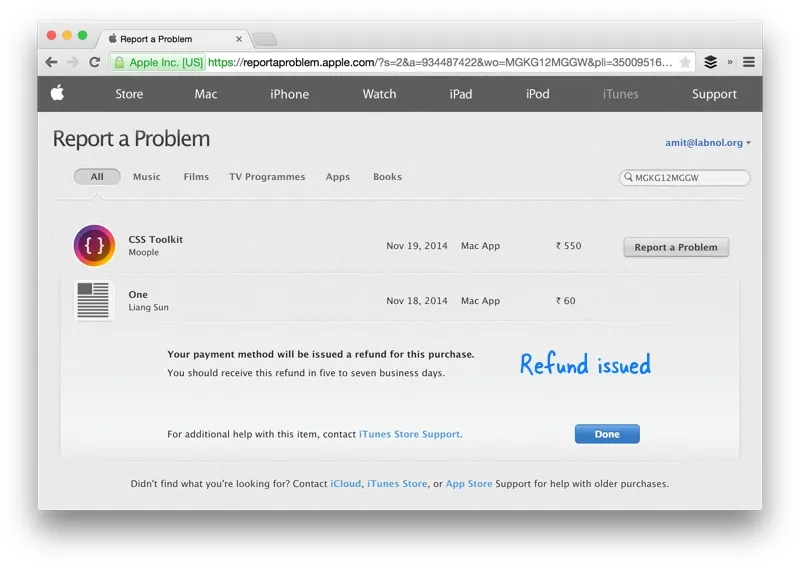Viewport: 800px width, 568px height.
Task: Click the CSS Toolkit app icon
Action: tap(94, 245)
